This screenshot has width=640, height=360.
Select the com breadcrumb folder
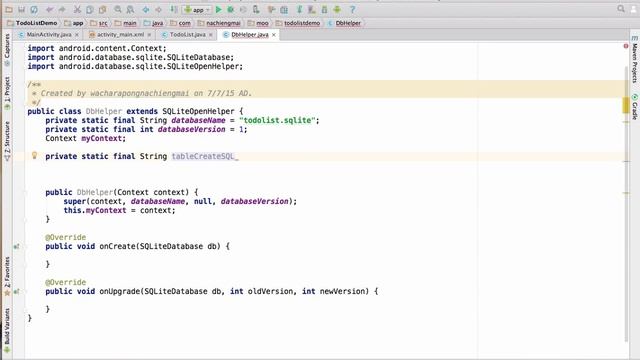point(180,23)
